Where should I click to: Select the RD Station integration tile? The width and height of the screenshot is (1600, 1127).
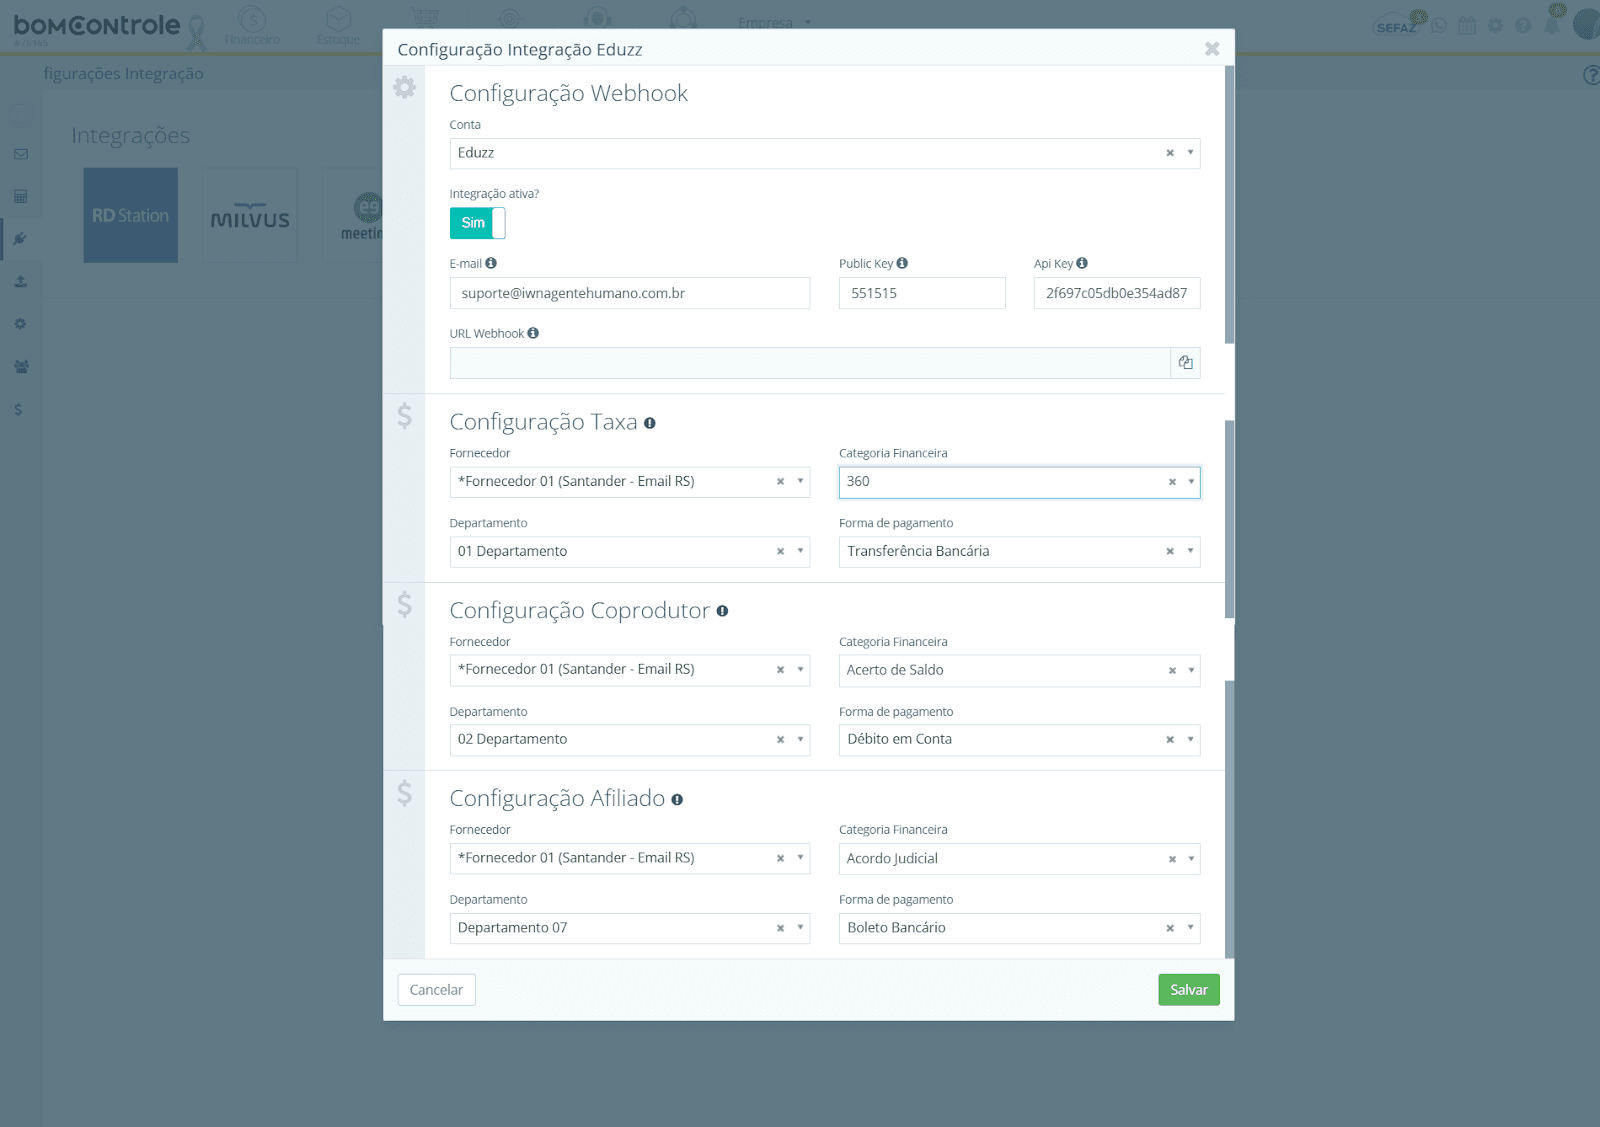131,215
